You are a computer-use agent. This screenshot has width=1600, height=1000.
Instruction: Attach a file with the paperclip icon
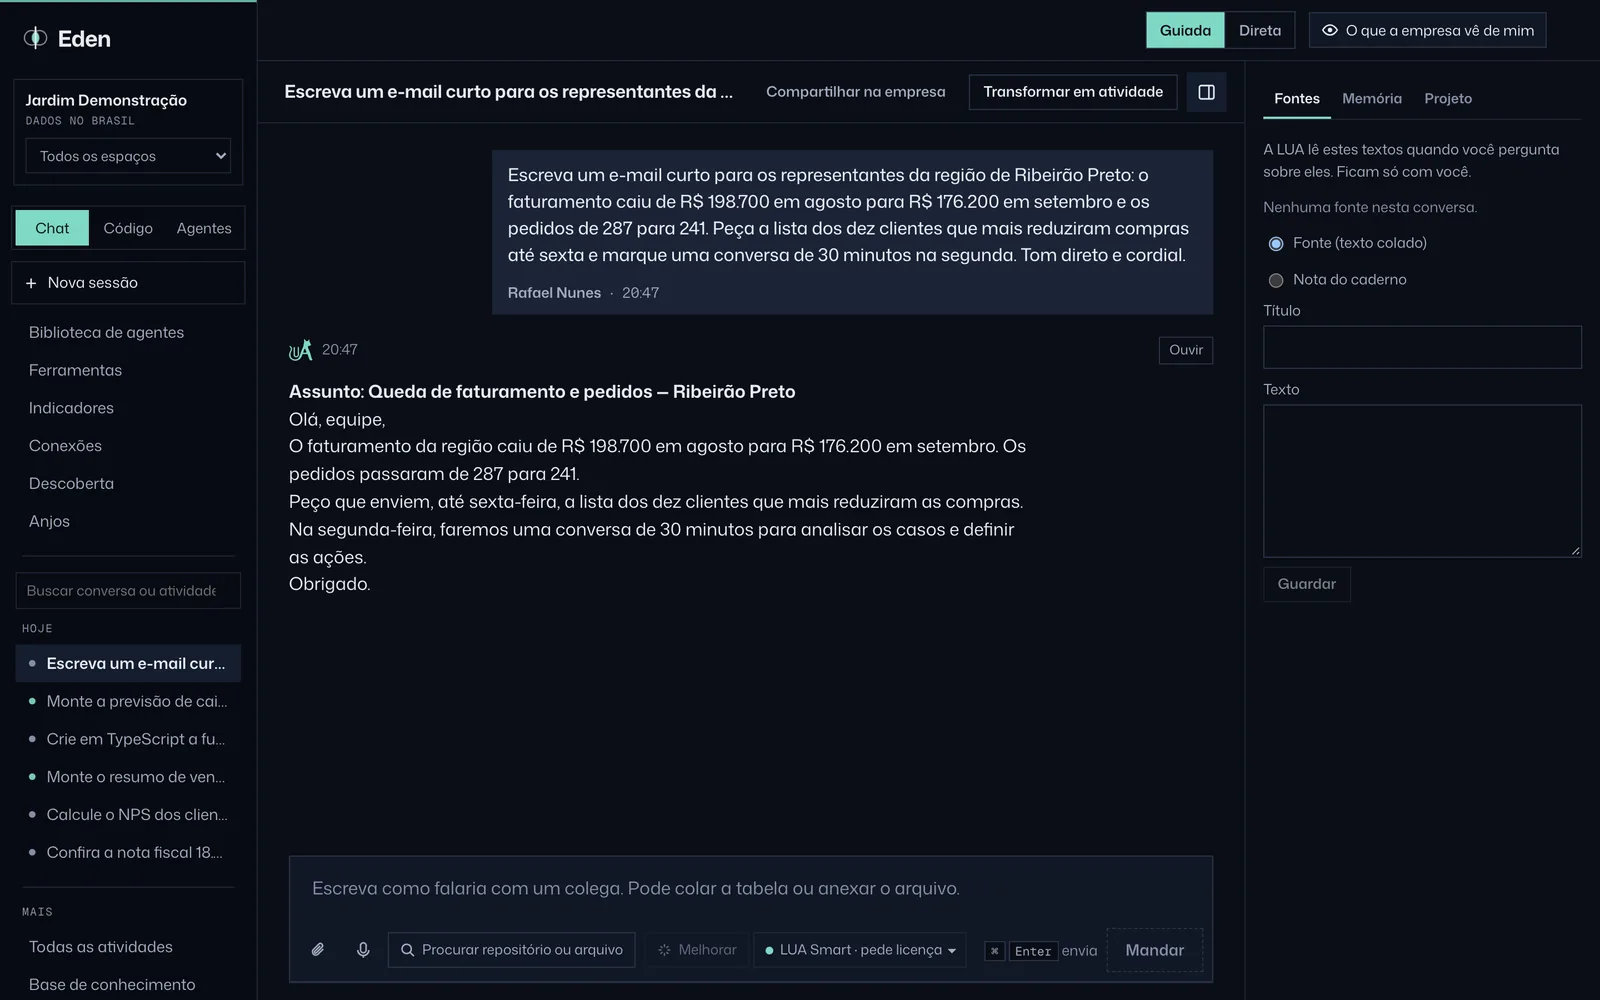[318, 950]
